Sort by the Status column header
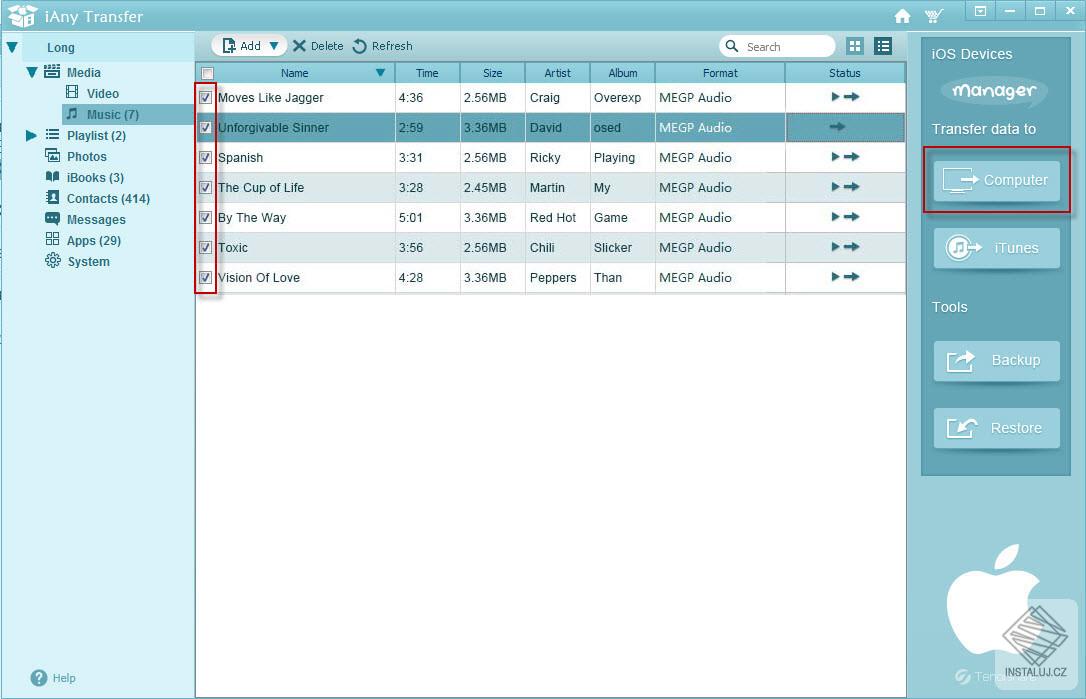 coord(845,73)
